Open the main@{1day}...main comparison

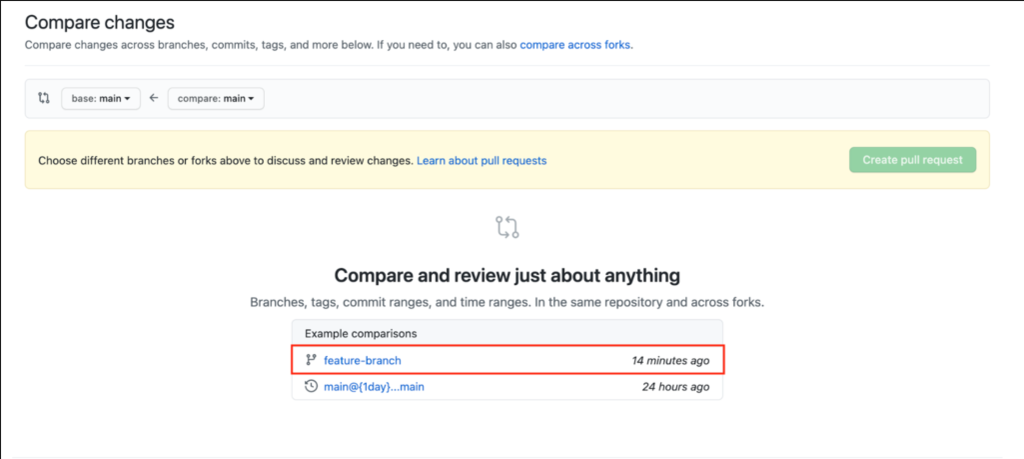point(373,386)
